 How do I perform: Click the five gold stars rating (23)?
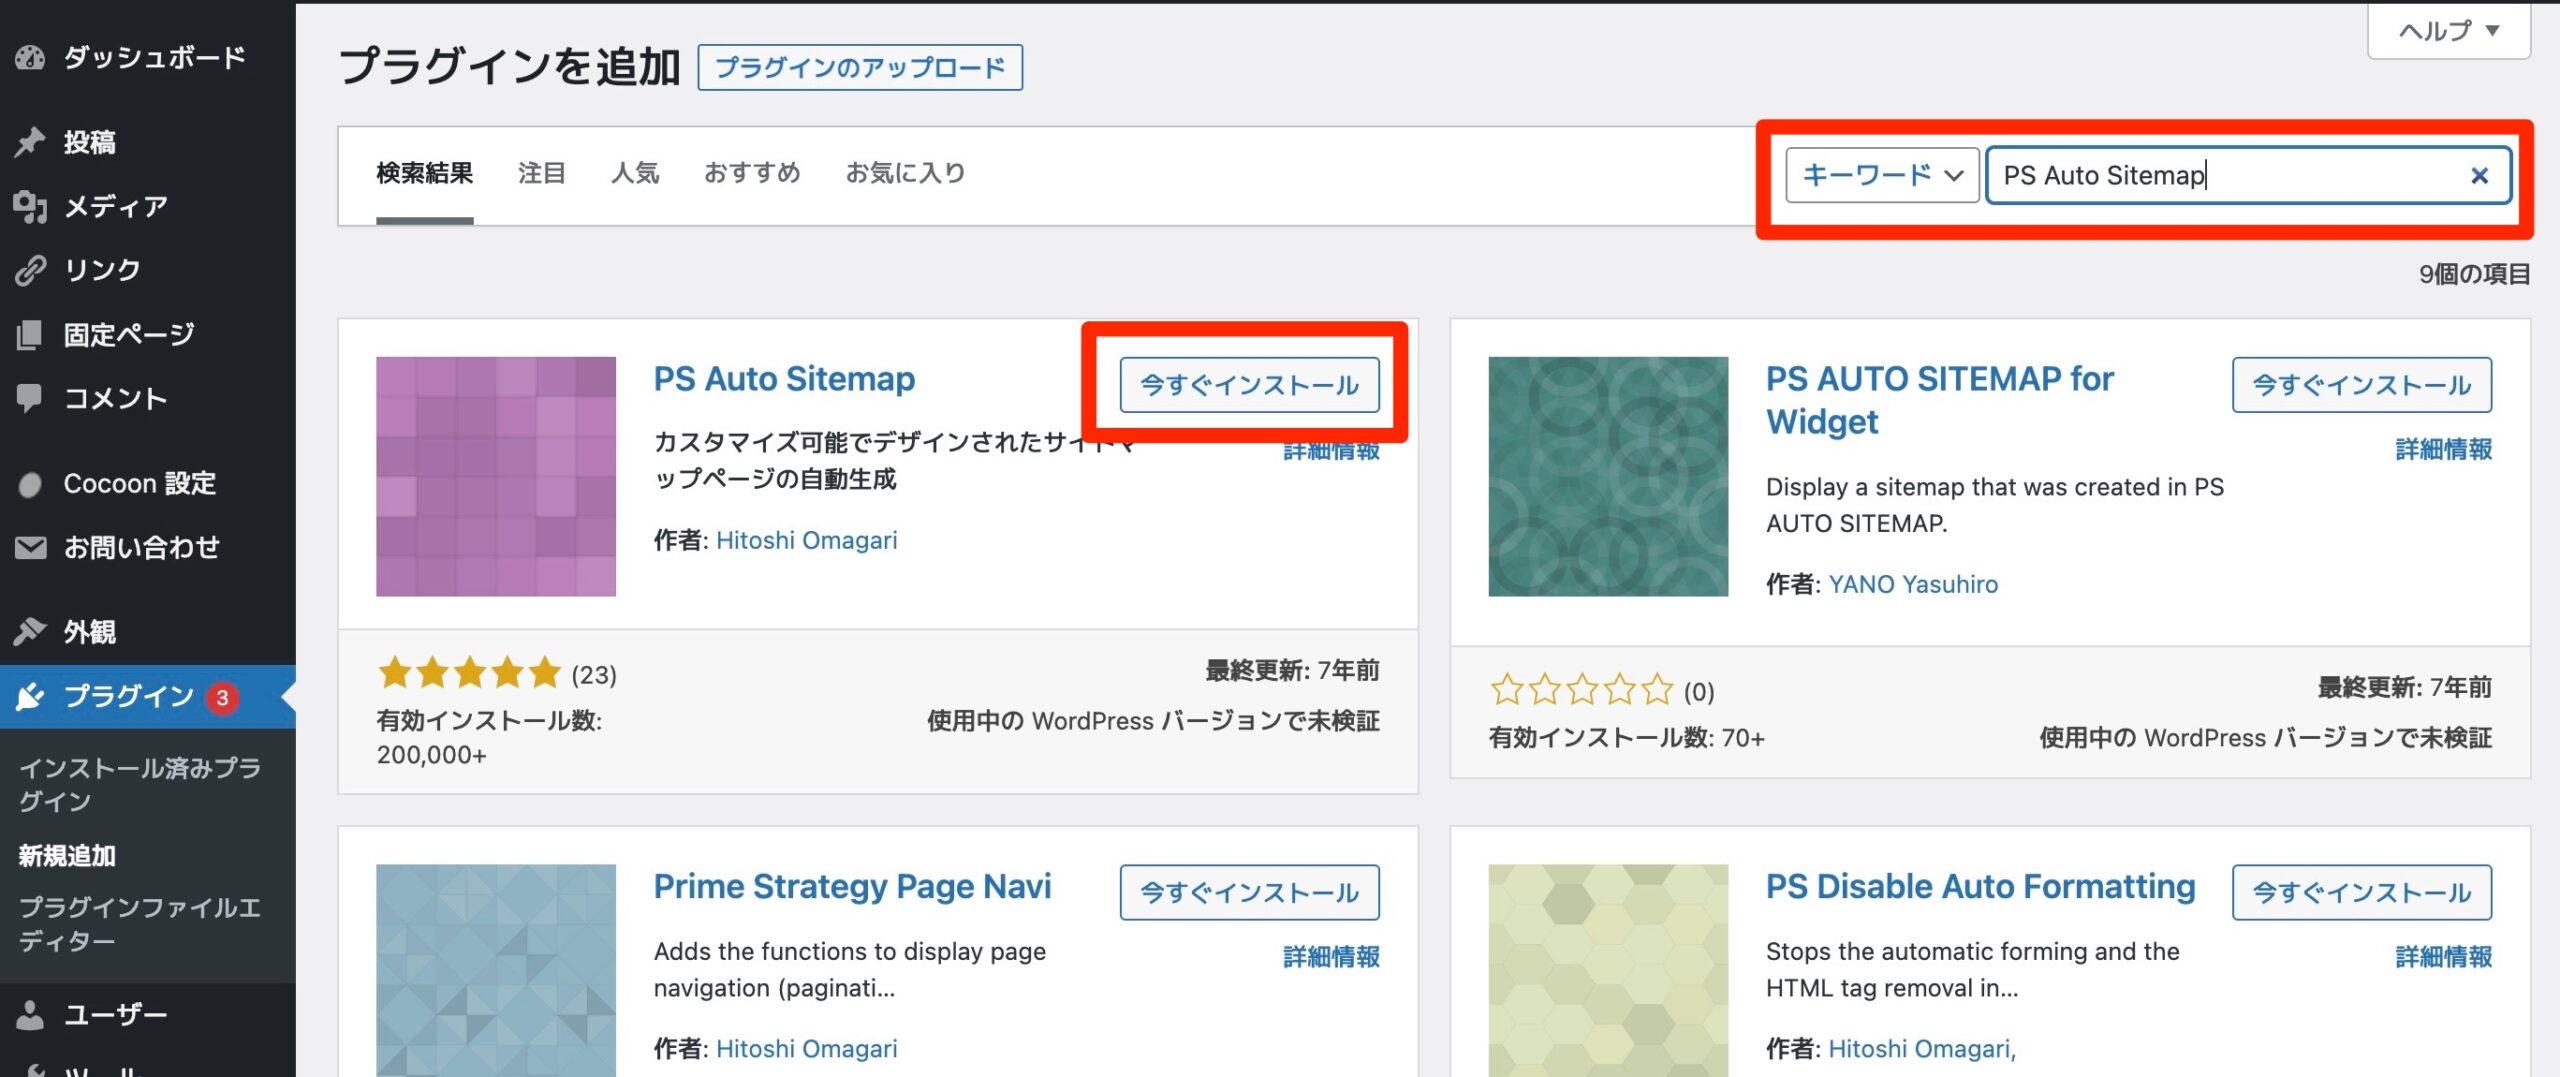470,673
